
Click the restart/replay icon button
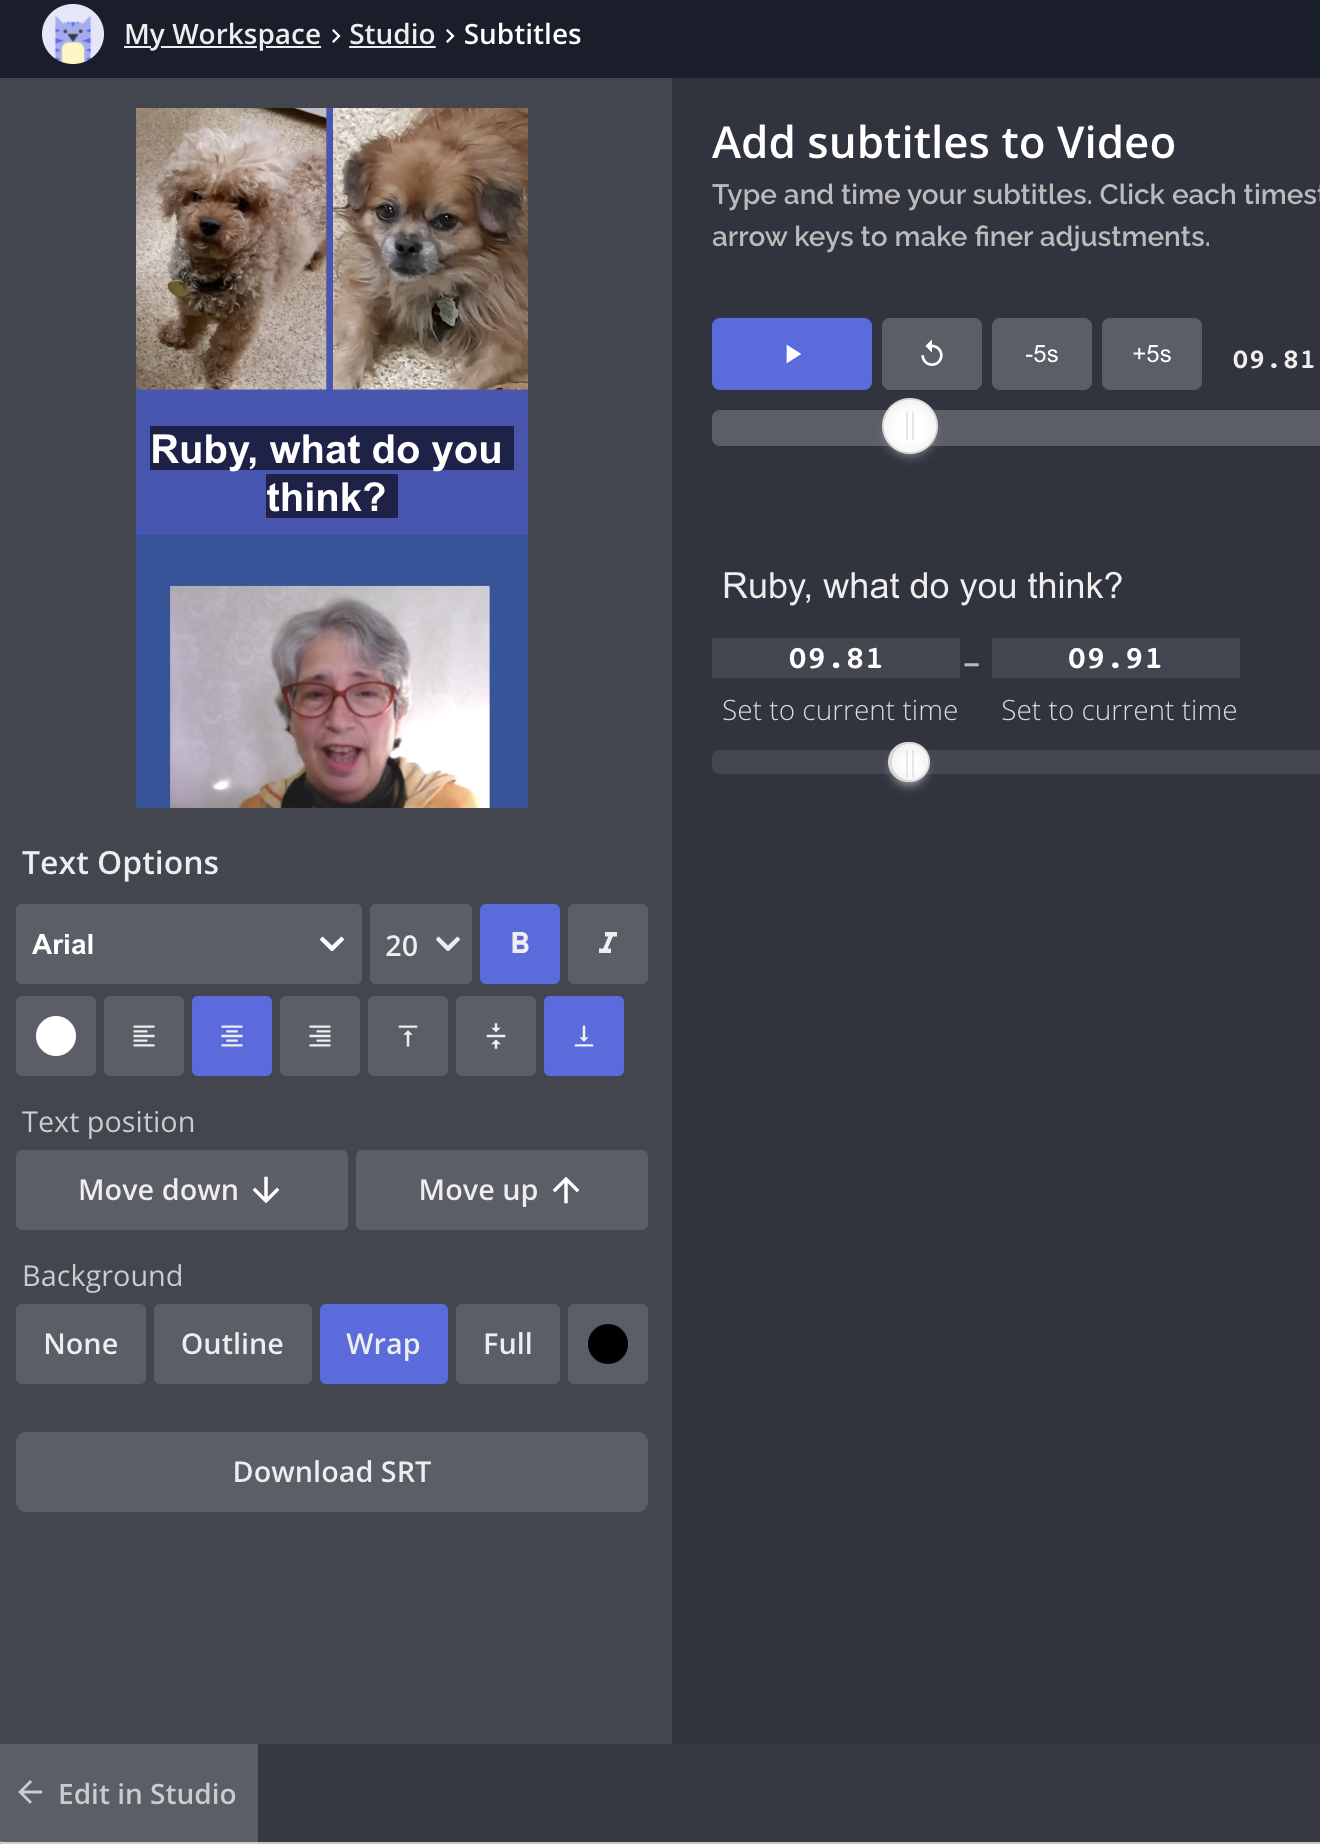point(931,354)
